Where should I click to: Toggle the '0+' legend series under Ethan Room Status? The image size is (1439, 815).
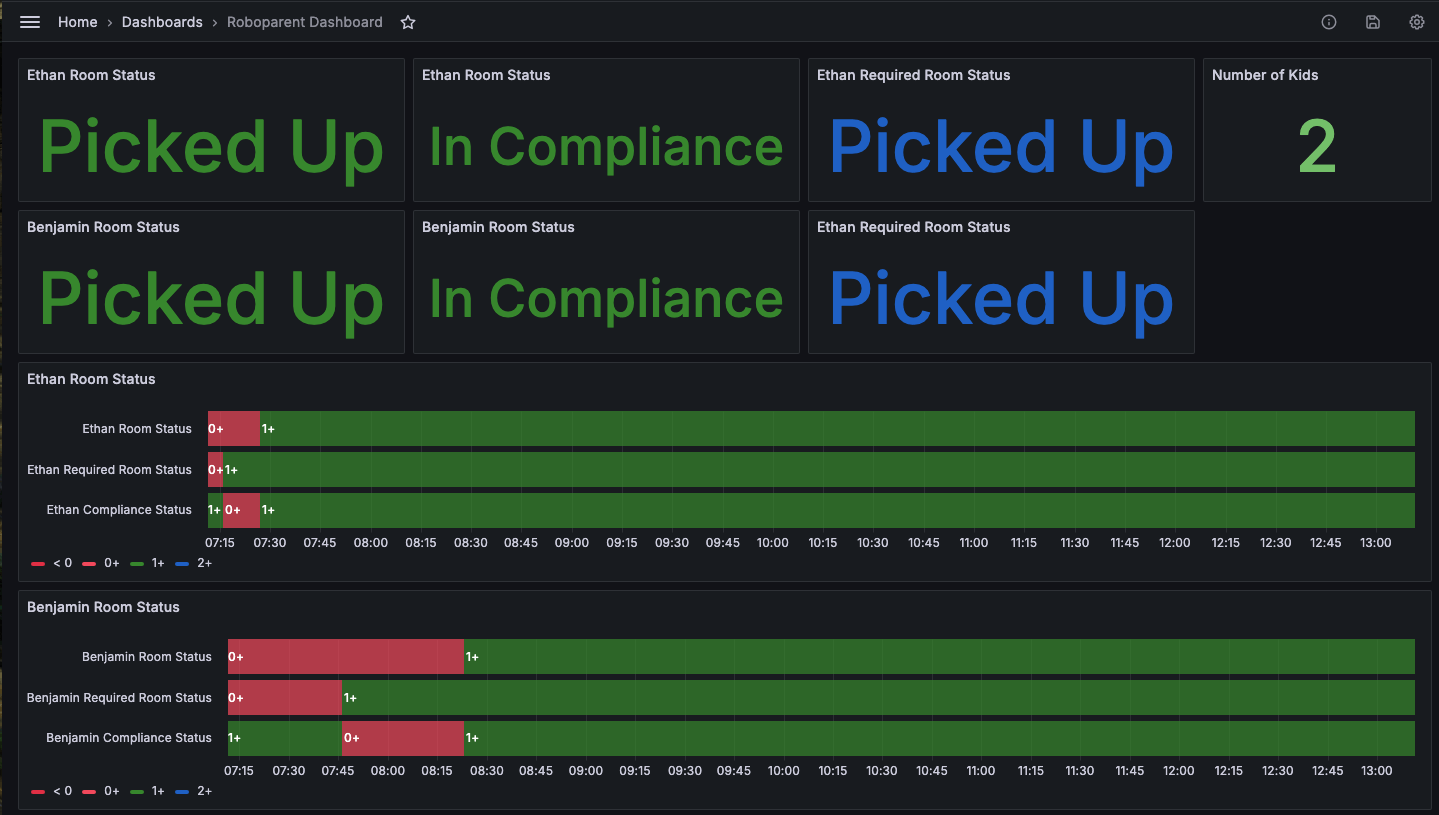coord(110,563)
